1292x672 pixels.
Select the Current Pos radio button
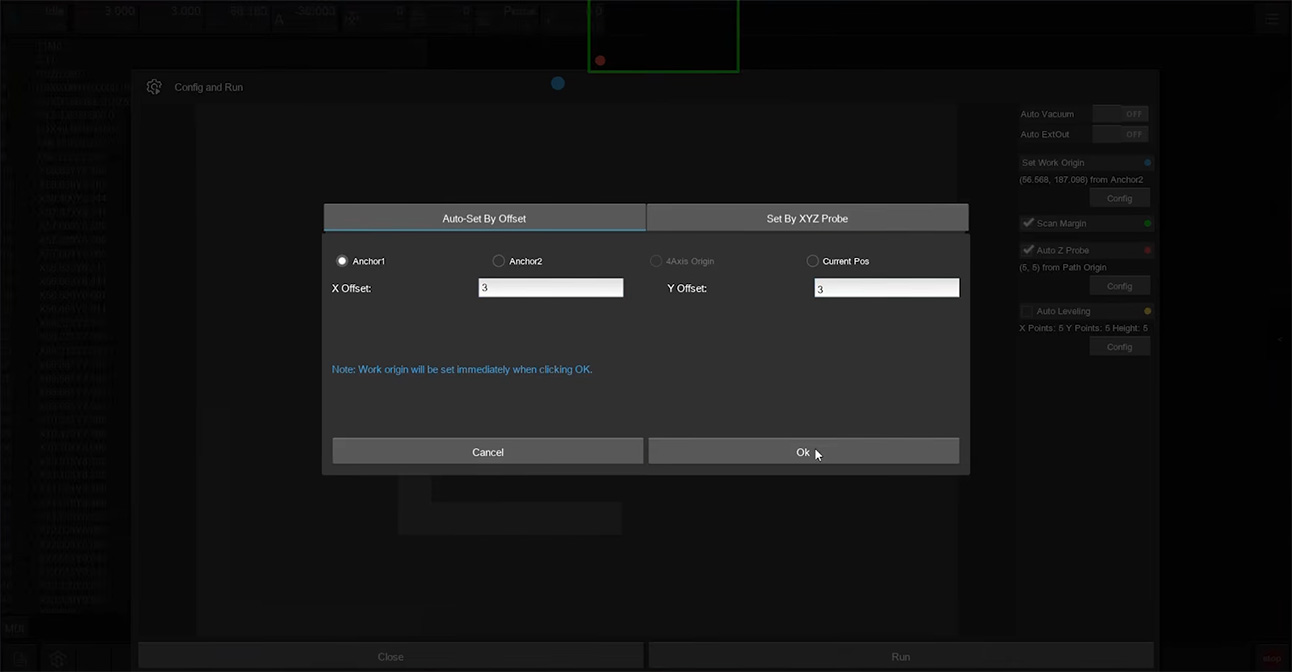(x=812, y=261)
